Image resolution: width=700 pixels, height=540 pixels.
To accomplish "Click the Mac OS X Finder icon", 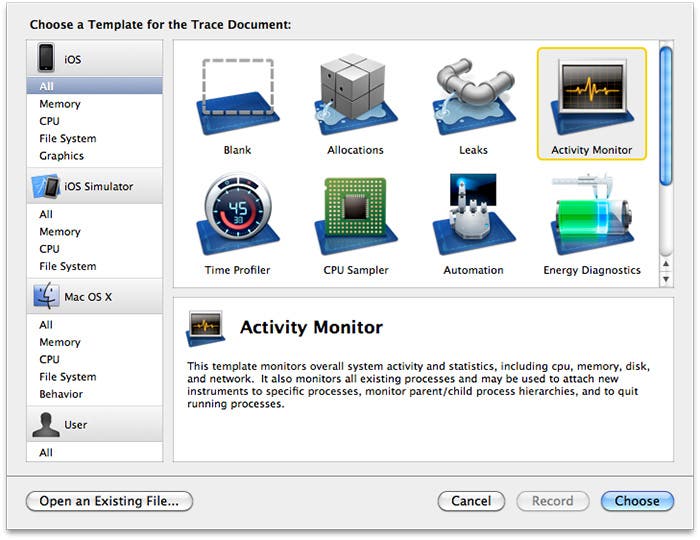I will (x=46, y=296).
